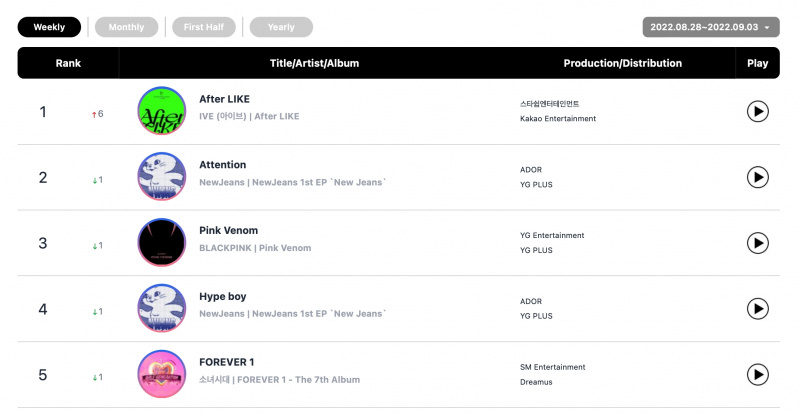Play Attention by NewJeans
Viewport: 800px width, 413px height.
point(758,177)
